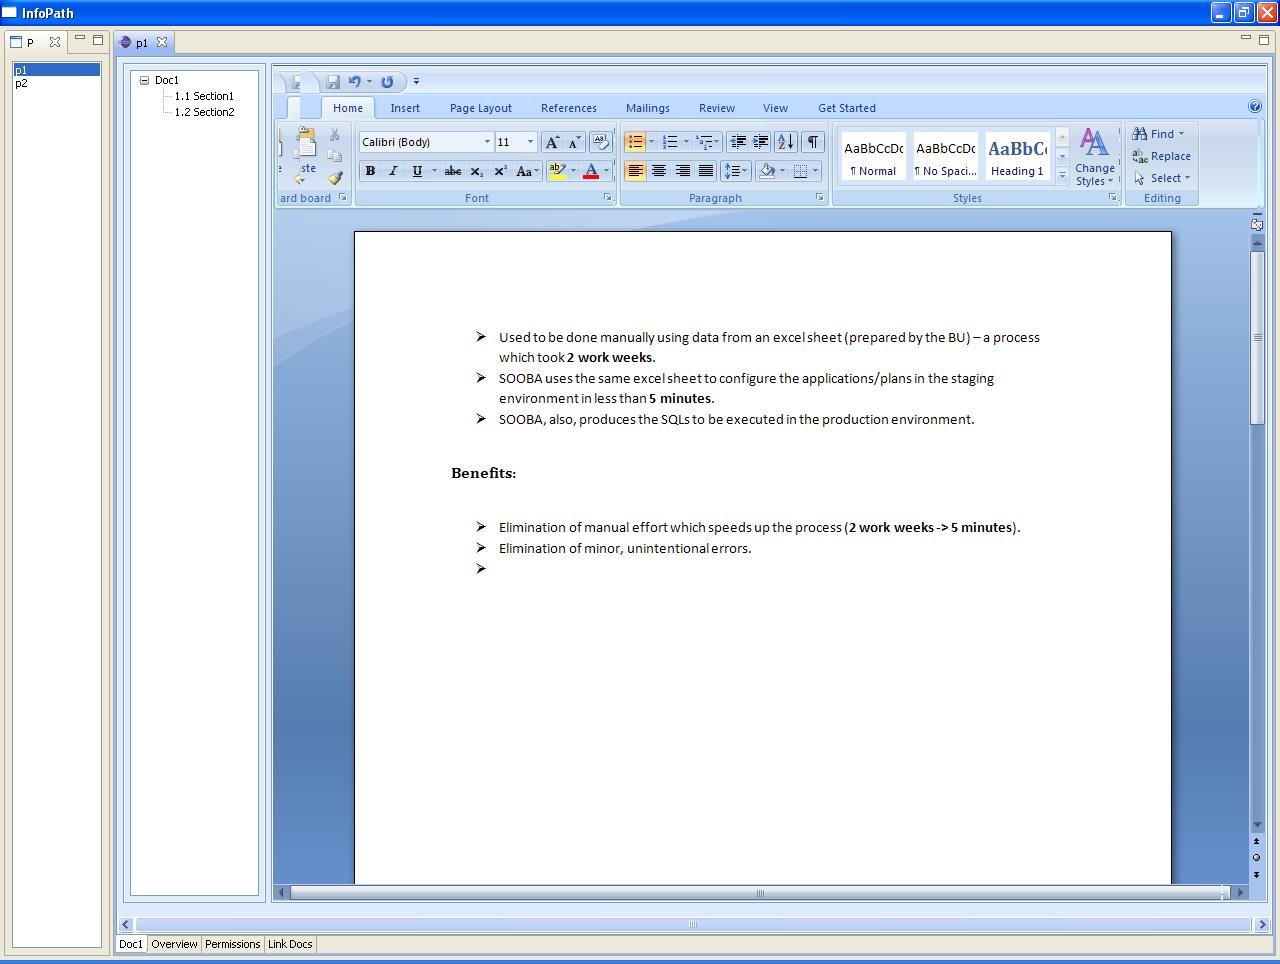This screenshot has height=964, width=1280.
Task: Open the Permissions bottom tab
Action: [x=233, y=944]
